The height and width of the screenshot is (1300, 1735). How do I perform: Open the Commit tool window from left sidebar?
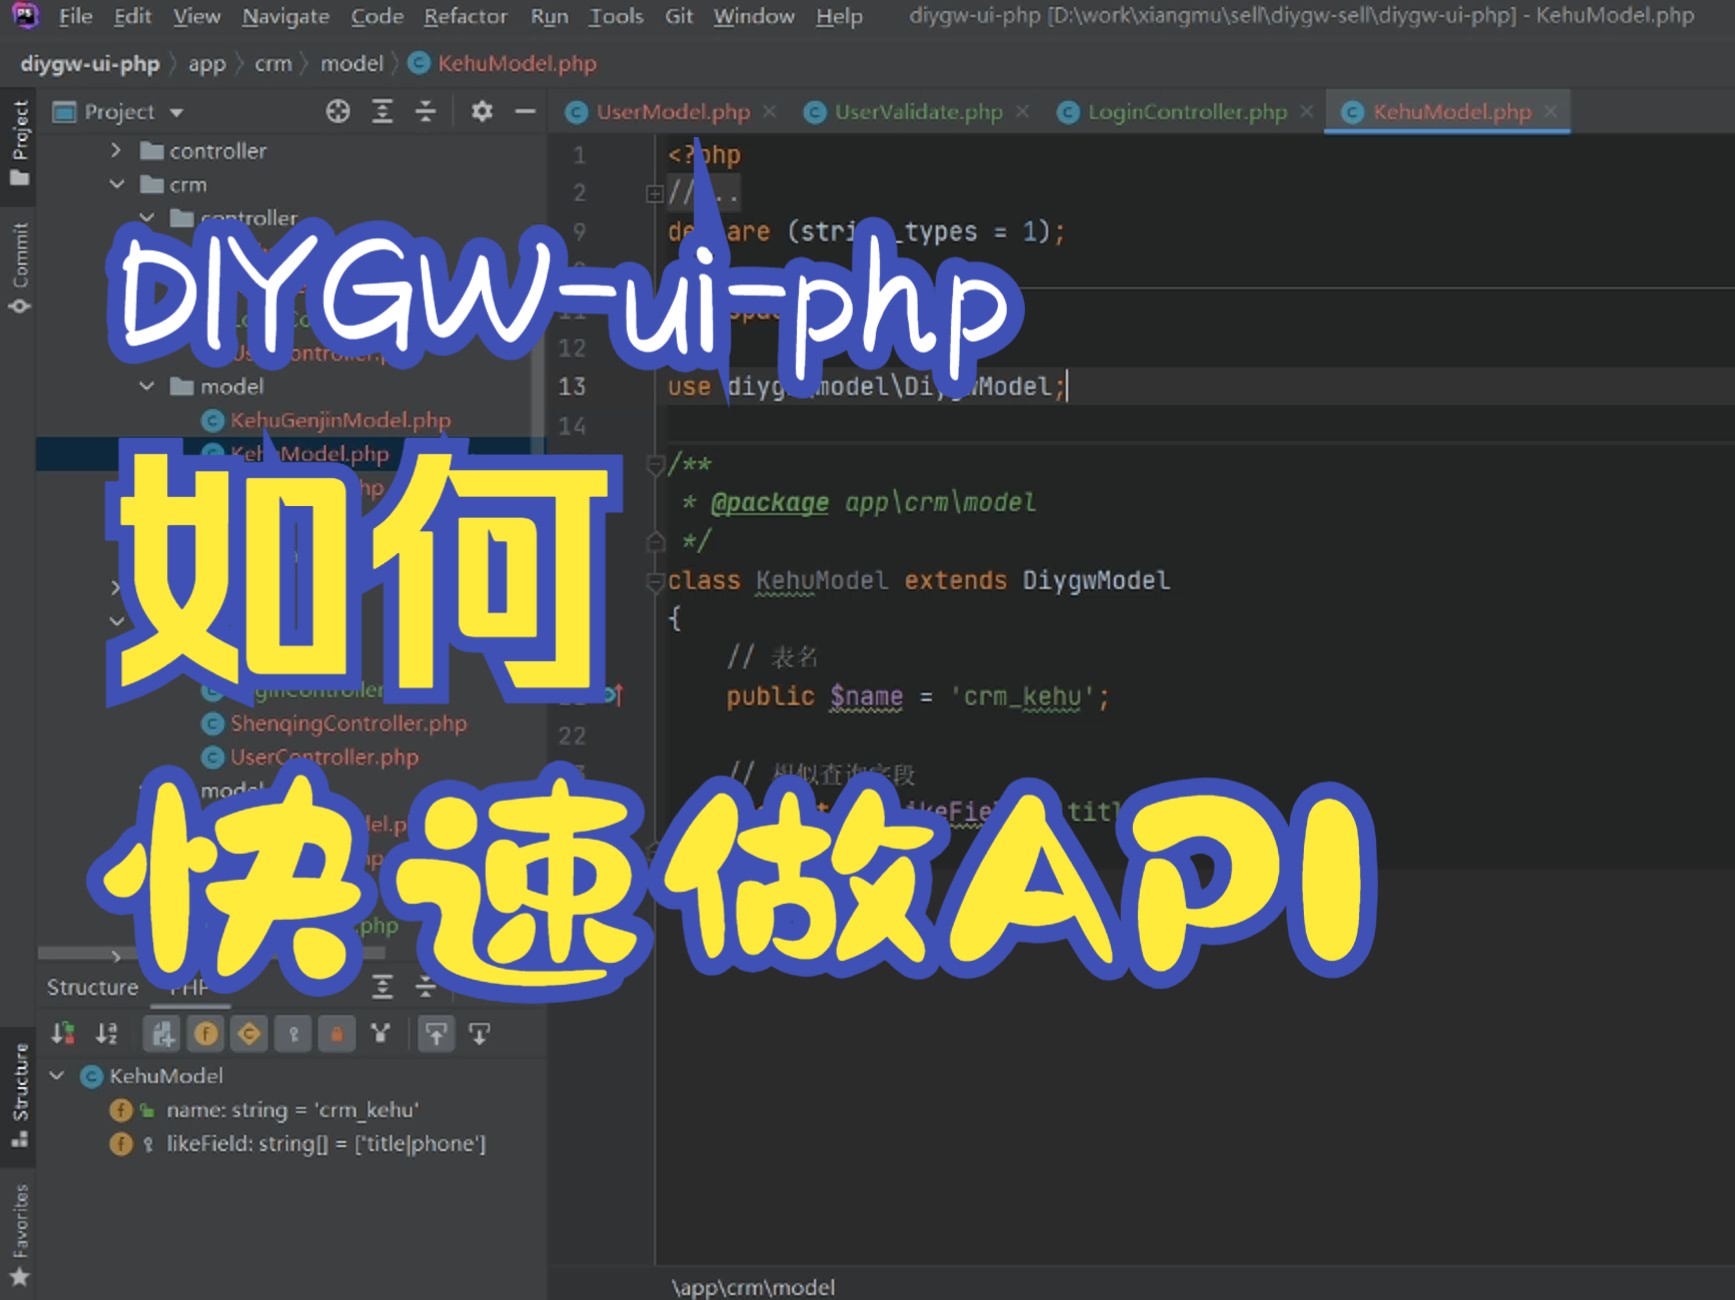point(19,265)
